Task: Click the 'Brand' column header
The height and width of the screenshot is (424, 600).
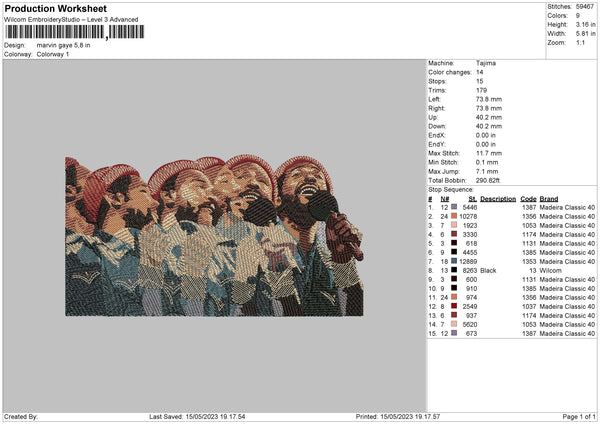Action: click(549, 199)
